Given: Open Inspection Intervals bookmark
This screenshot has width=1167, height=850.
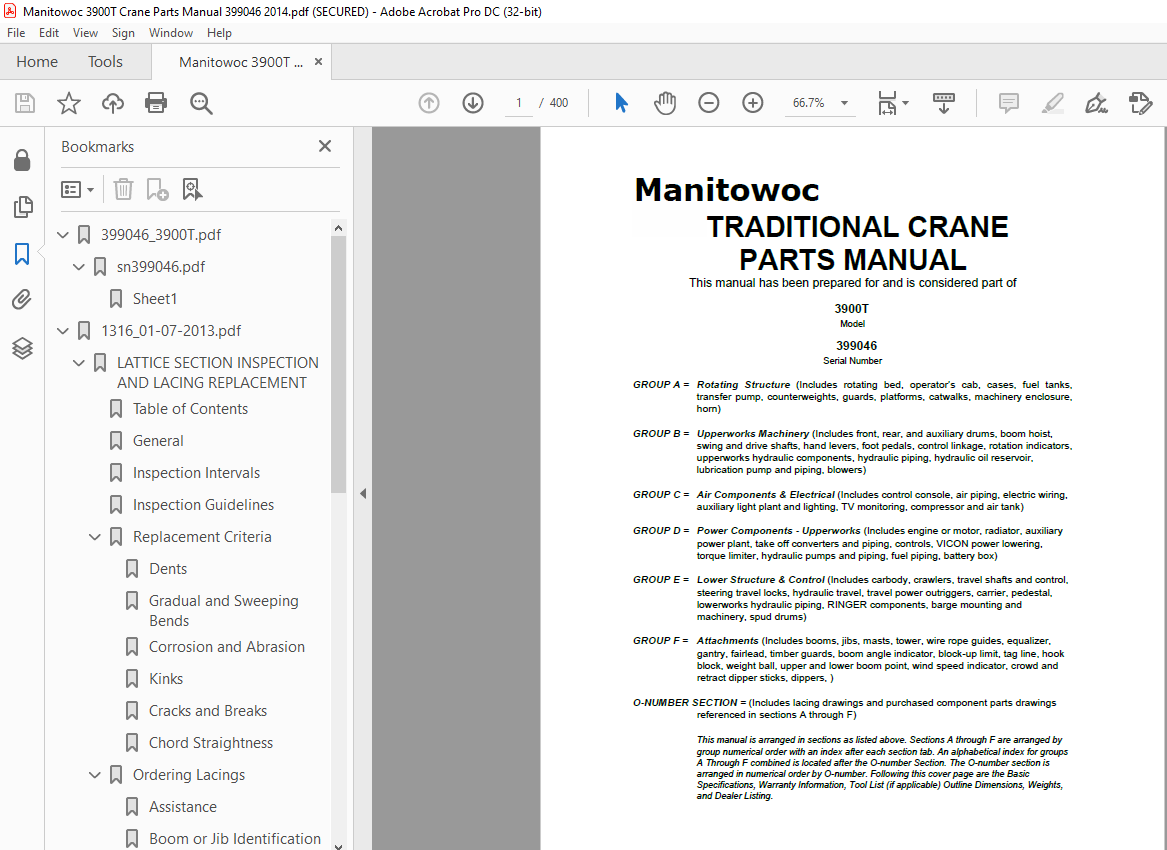Looking at the screenshot, I should [x=196, y=473].
